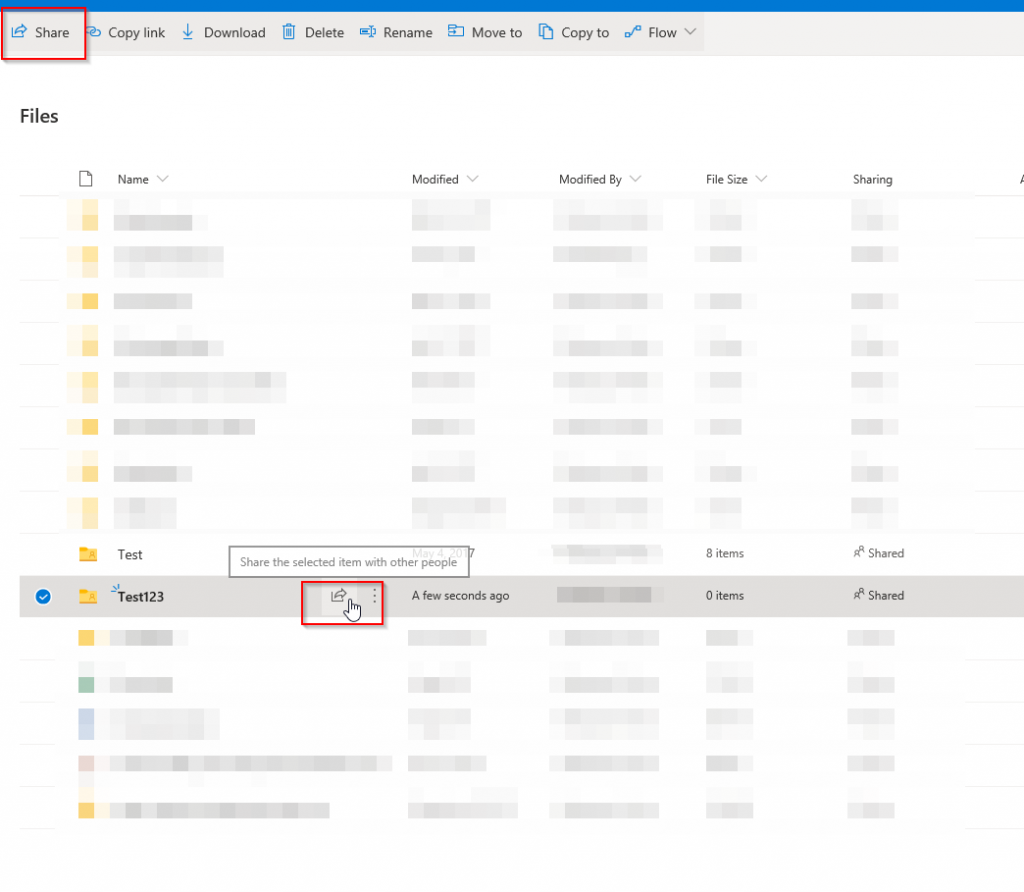Click the Delete trash can icon
Screen dimensions: 1024x892
289,32
